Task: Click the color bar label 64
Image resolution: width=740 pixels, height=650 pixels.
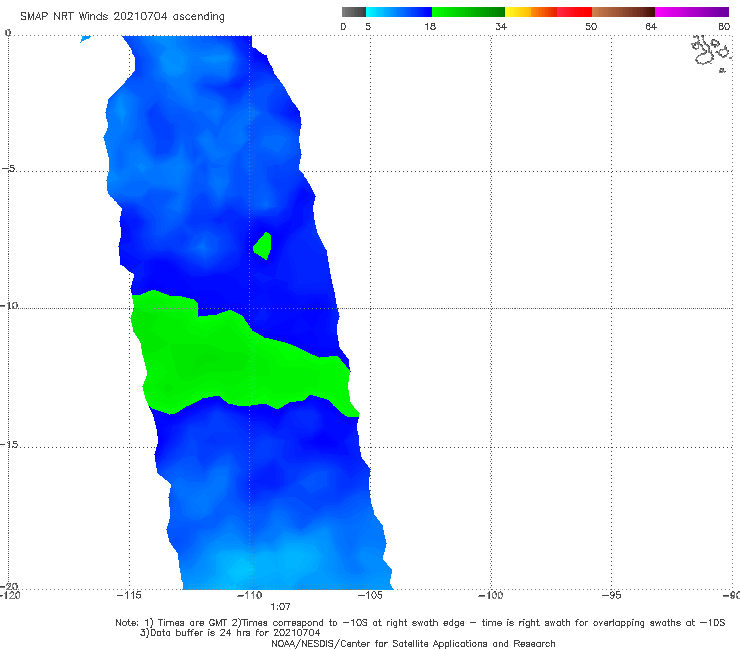Action: tap(651, 27)
